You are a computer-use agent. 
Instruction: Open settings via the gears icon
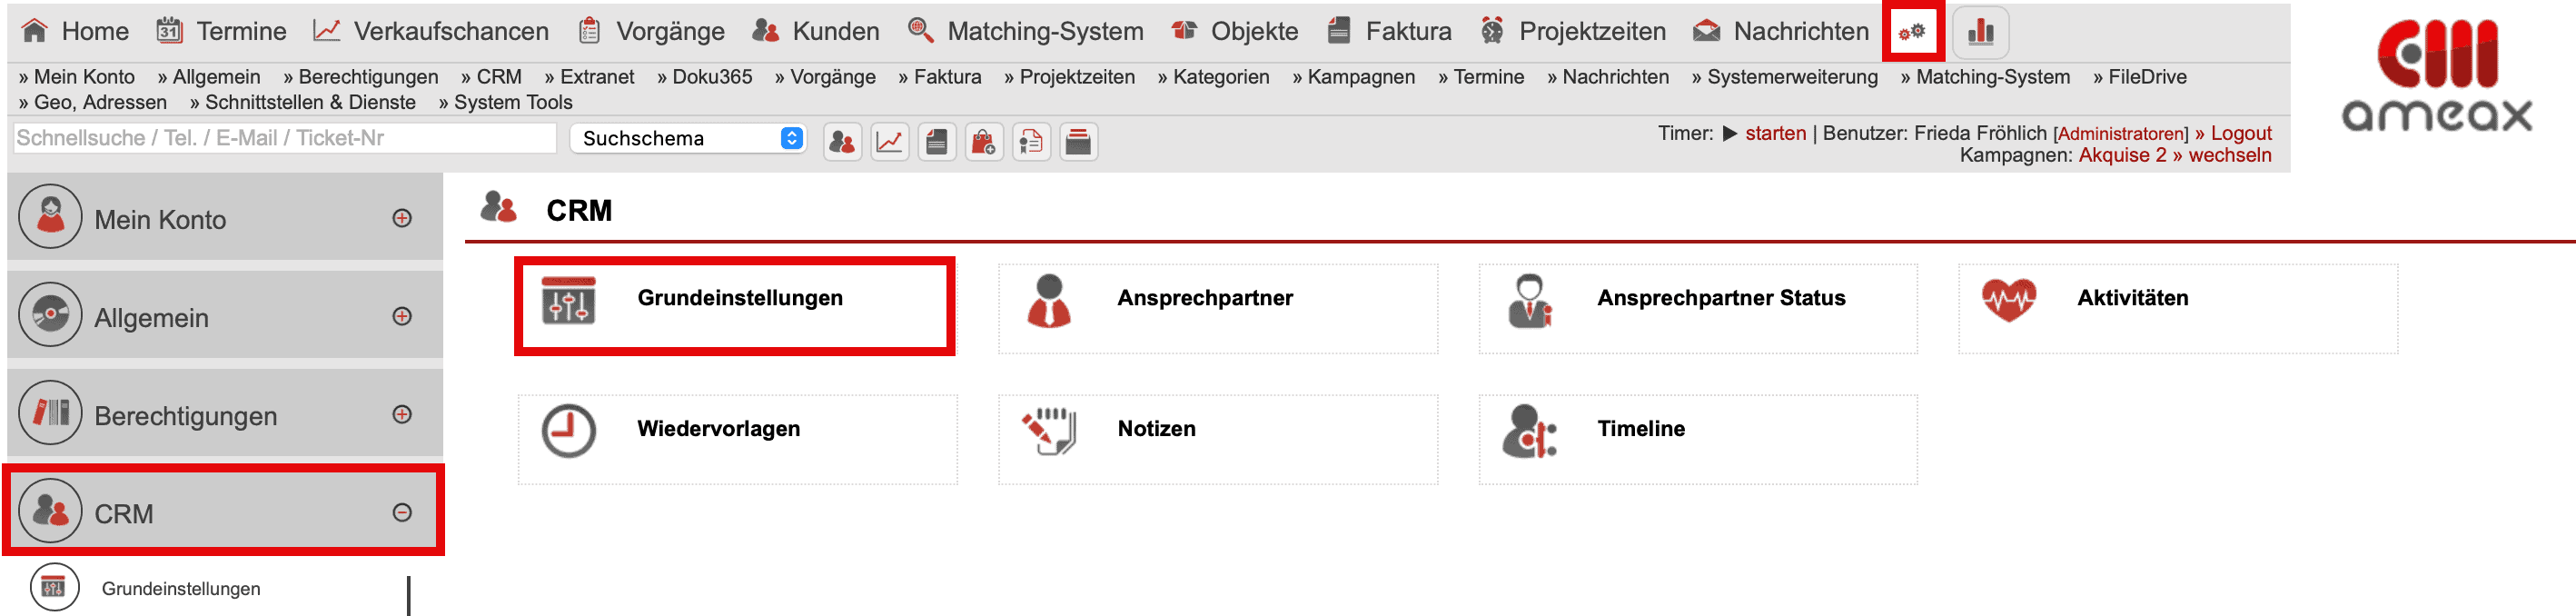[x=1911, y=32]
